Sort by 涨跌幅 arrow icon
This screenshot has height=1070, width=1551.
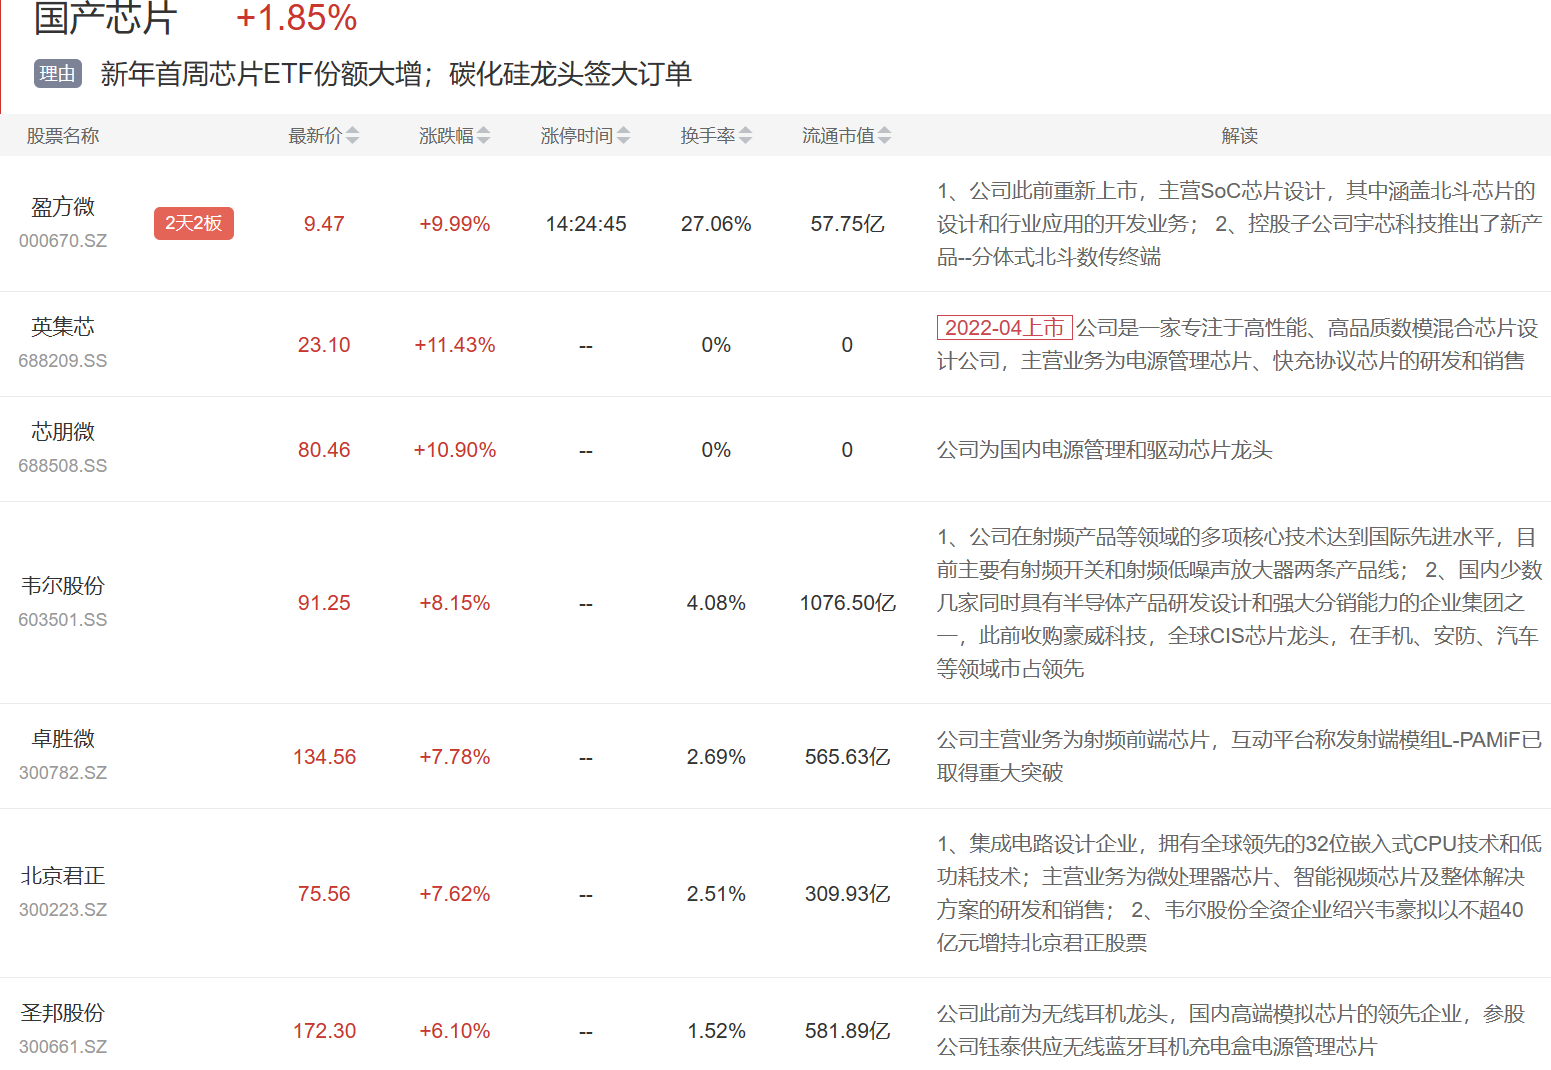pyautogui.click(x=484, y=136)
